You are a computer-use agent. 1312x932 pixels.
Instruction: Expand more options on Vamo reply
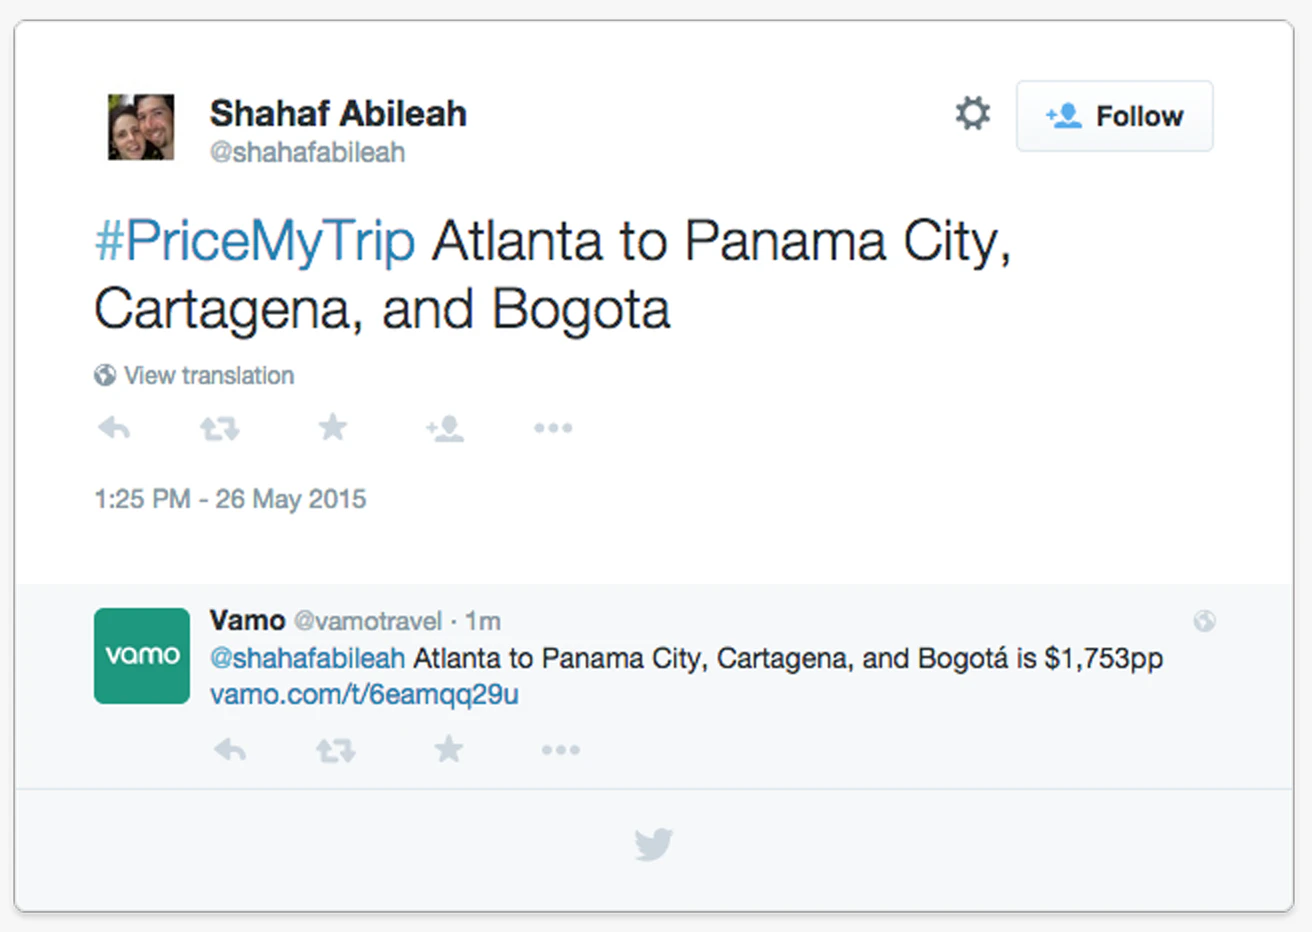pos(560,750)
